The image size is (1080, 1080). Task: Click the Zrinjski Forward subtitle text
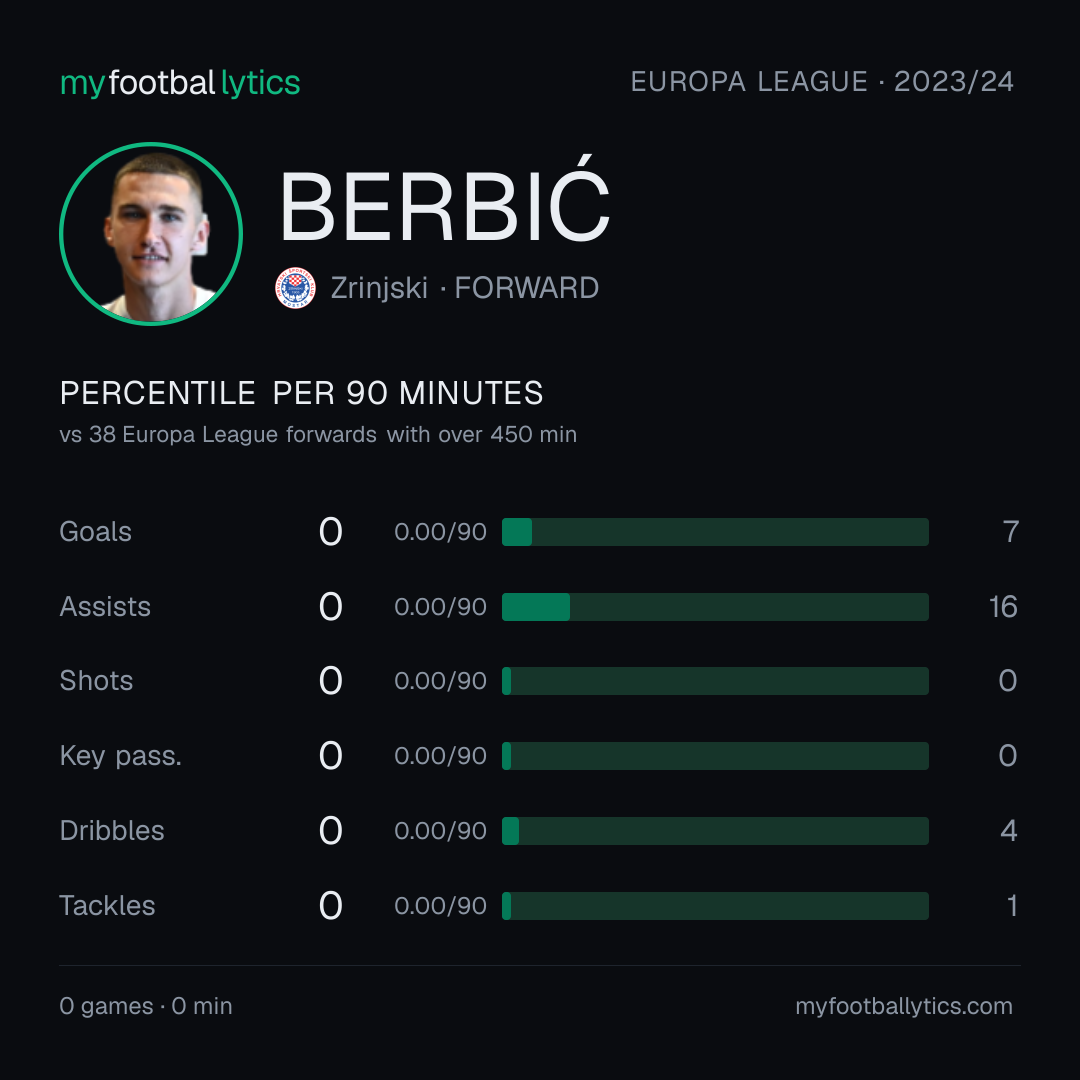tap(464, 288)
